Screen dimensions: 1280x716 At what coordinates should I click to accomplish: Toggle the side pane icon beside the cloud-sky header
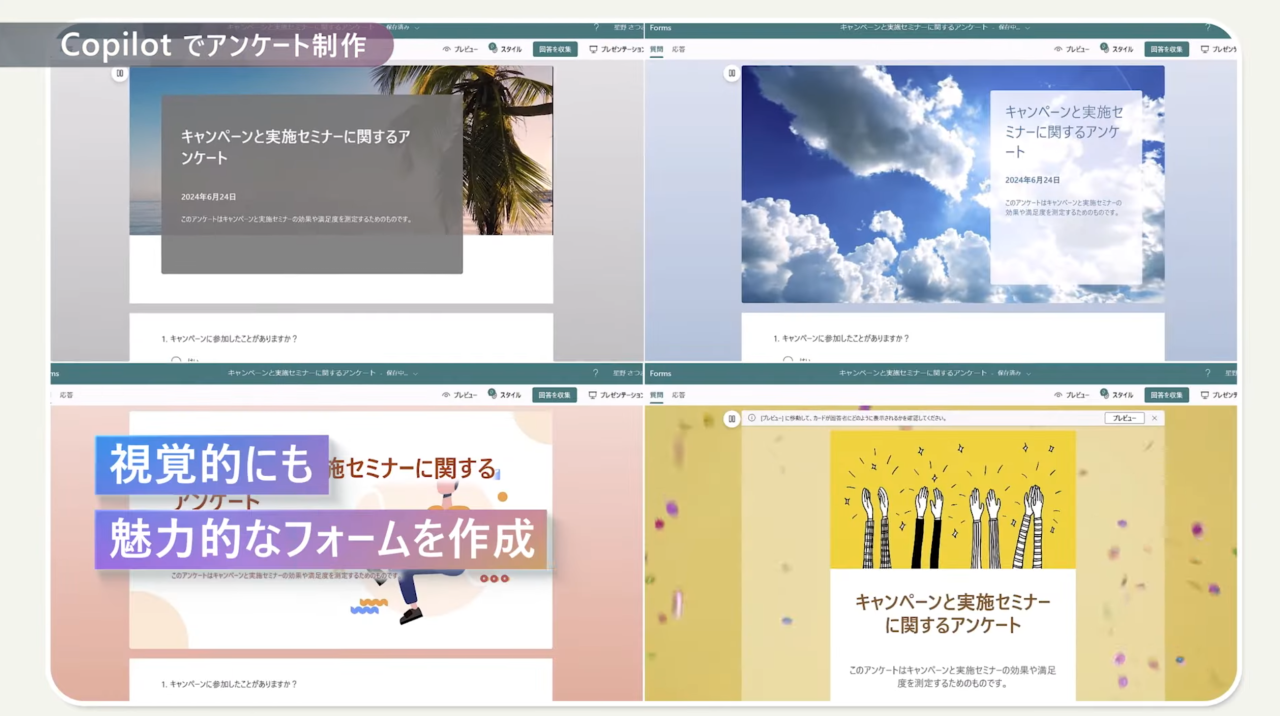click(x=732, y=73)
